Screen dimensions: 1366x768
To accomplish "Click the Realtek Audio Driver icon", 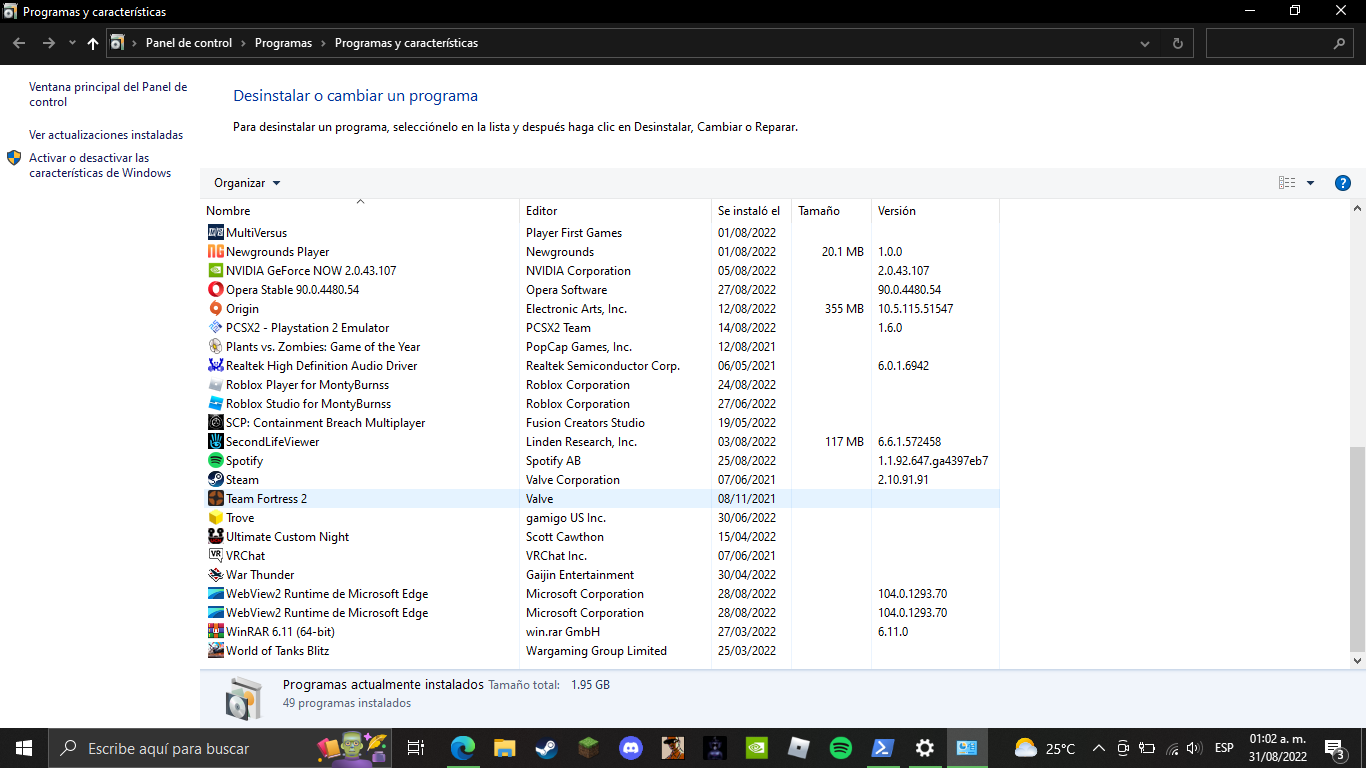I will pyautogui.click(x=215, y=366).
